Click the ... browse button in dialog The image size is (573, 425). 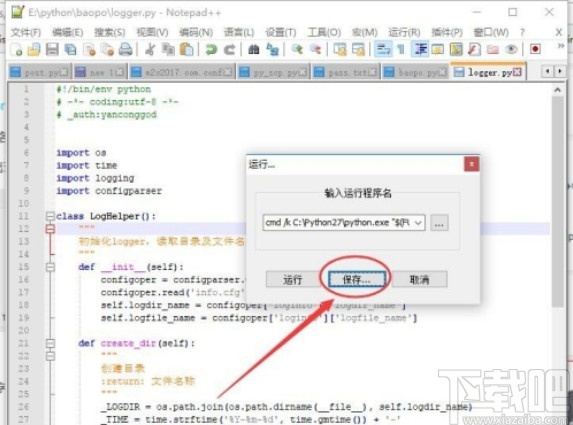pyautogui.click(x=439, y=223)
